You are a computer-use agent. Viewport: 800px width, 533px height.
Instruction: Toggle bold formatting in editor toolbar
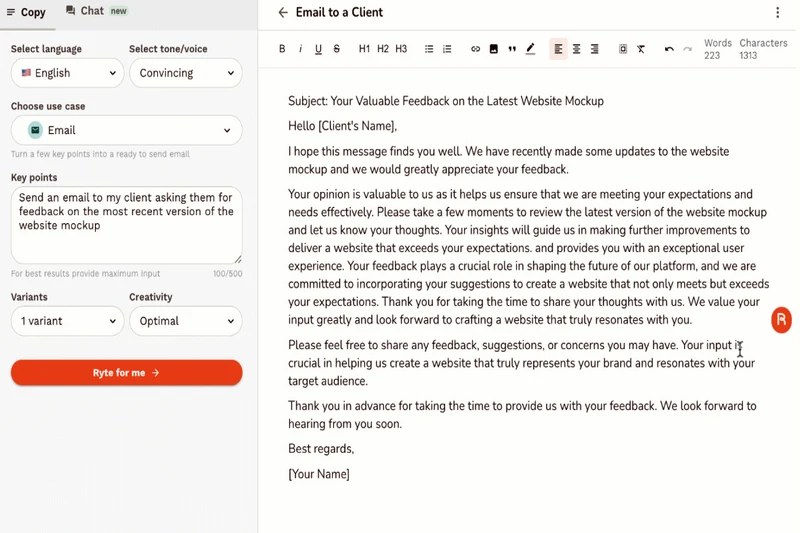pyautogui.click(x=282, y=49)
